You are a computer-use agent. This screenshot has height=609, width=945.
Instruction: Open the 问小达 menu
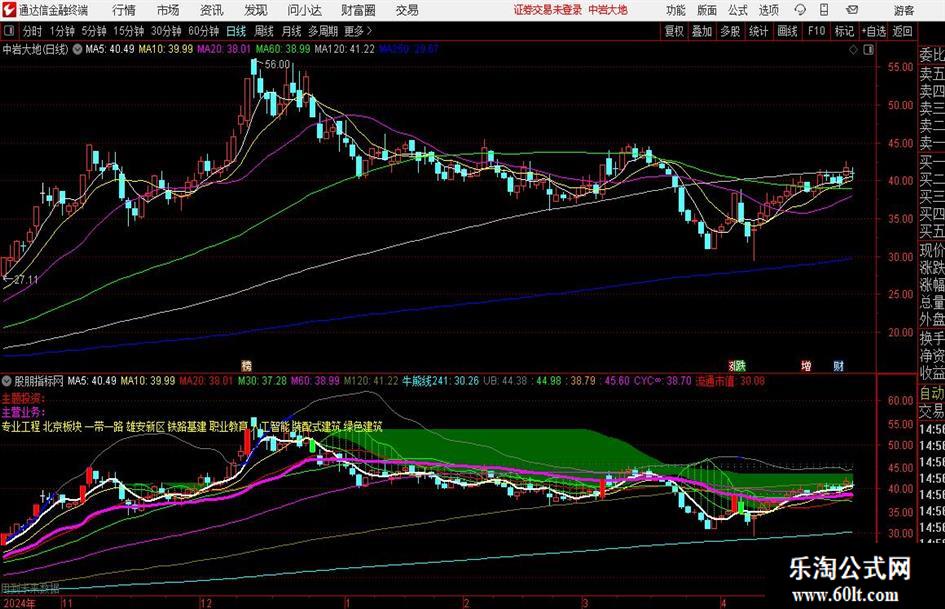pos(304,10)
